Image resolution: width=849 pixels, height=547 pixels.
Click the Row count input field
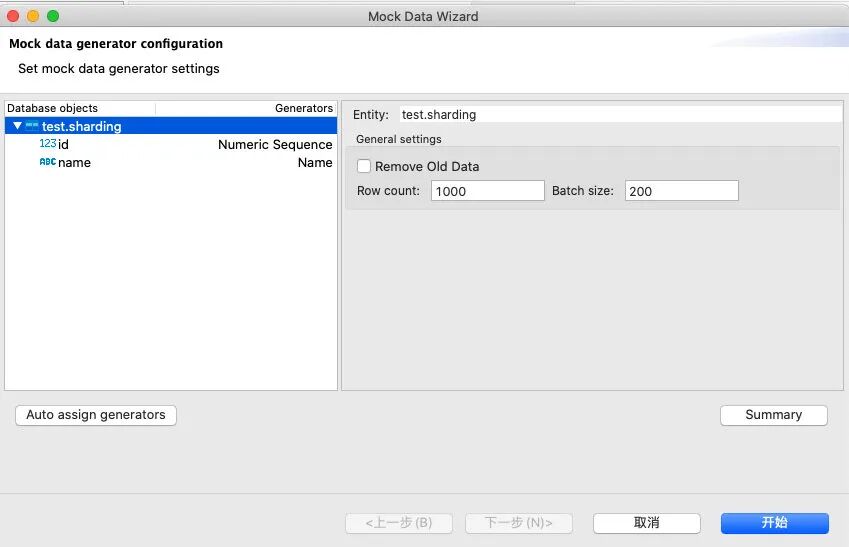(x=487, y=191)
